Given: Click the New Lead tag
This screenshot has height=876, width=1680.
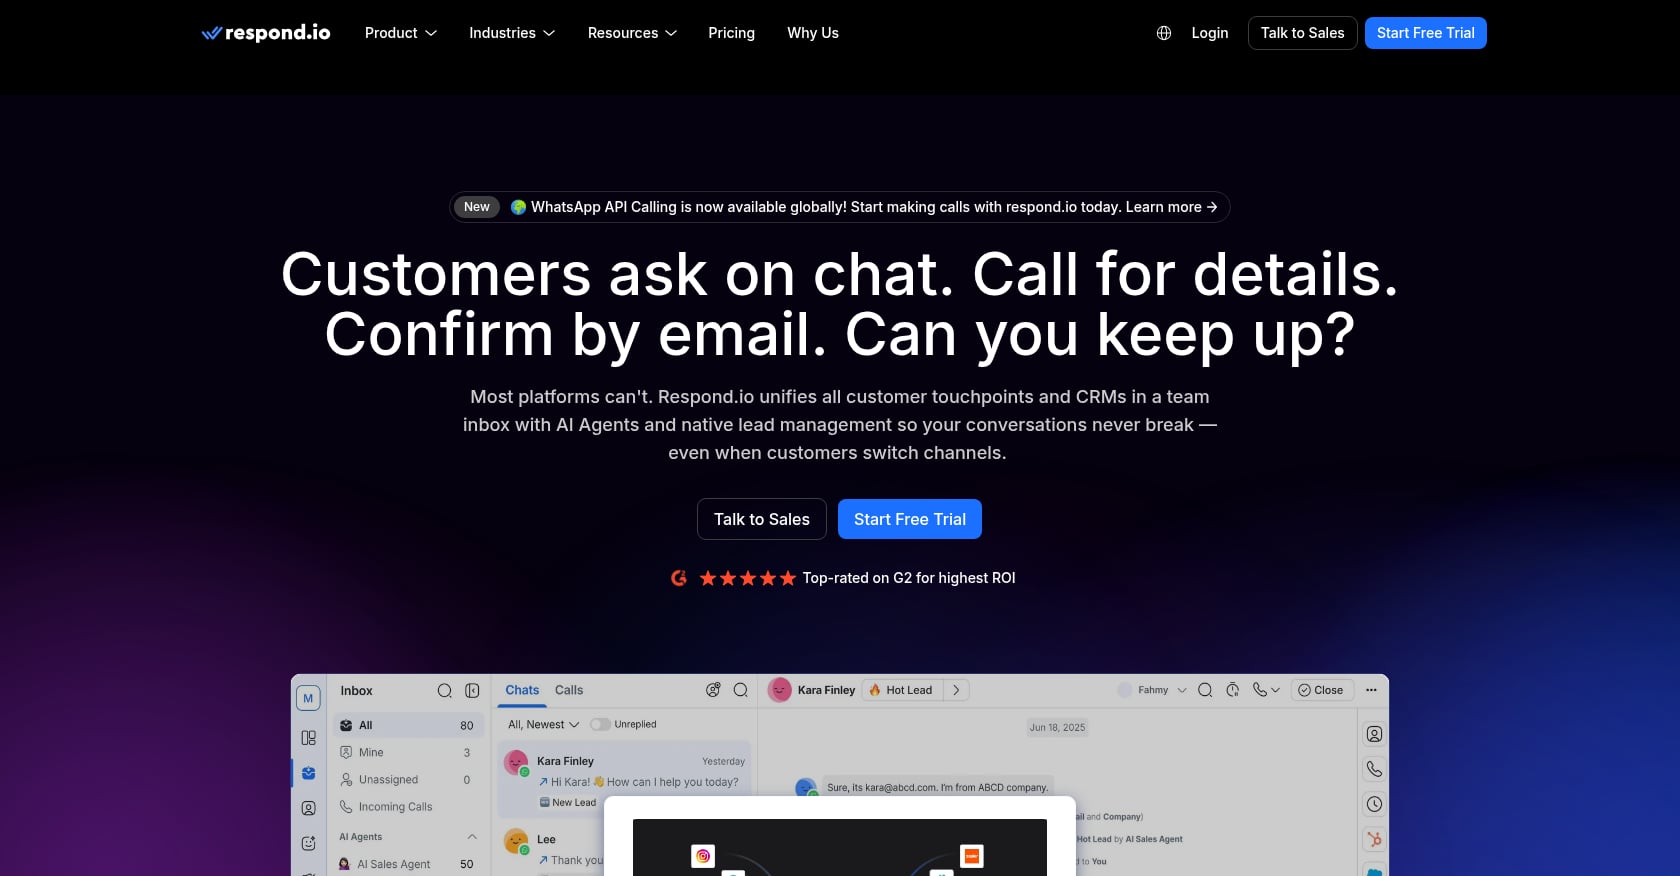Looking at the screenshot, I should tap(568, 802).
